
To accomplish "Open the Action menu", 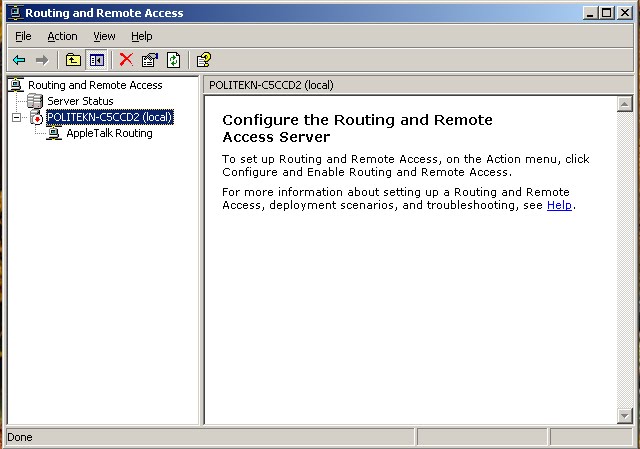I will pos(62,36).
